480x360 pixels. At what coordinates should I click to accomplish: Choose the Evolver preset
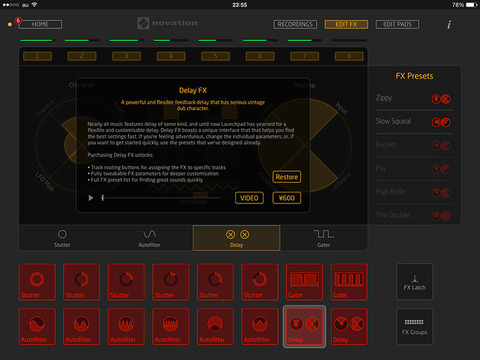[414, 145]
